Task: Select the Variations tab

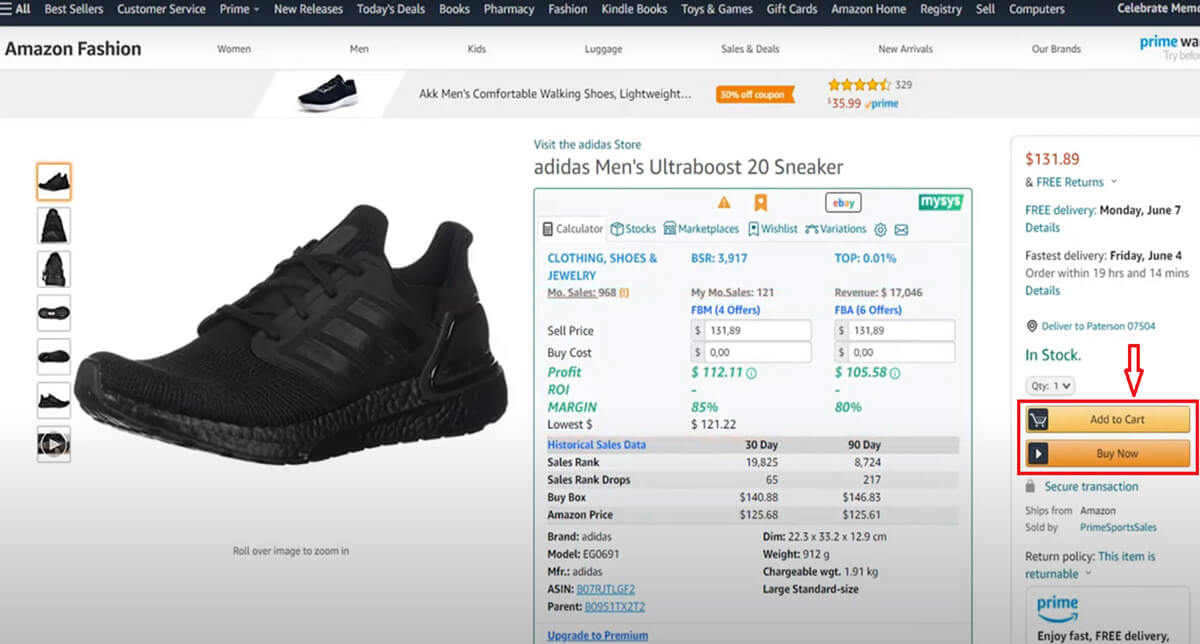Action: click(835, 229)
